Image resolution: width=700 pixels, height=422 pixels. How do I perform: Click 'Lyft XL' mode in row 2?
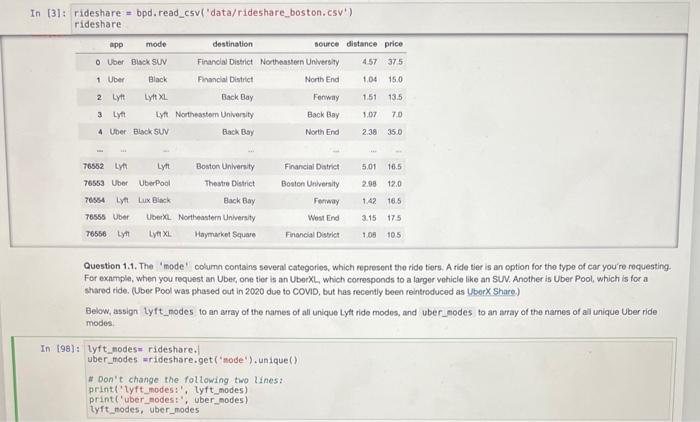pyautogui.click(x=156, y=97)
